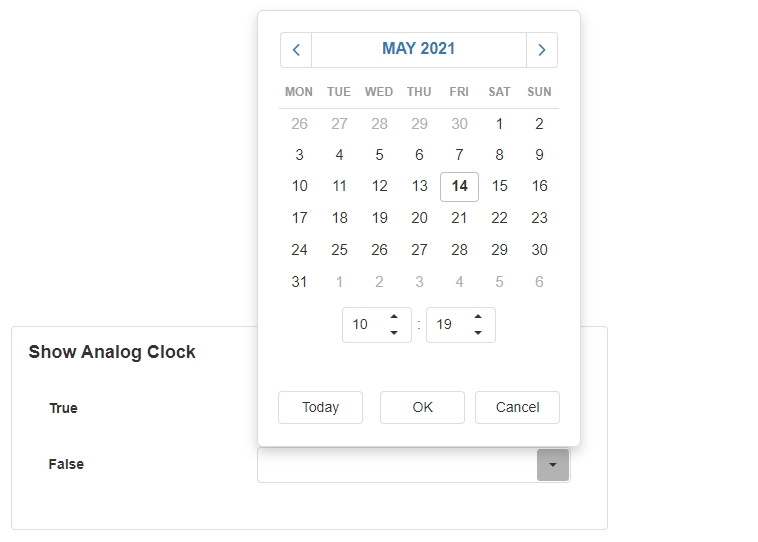Confirm the date with OK
The image size is (758, 542).
point(422,407)
